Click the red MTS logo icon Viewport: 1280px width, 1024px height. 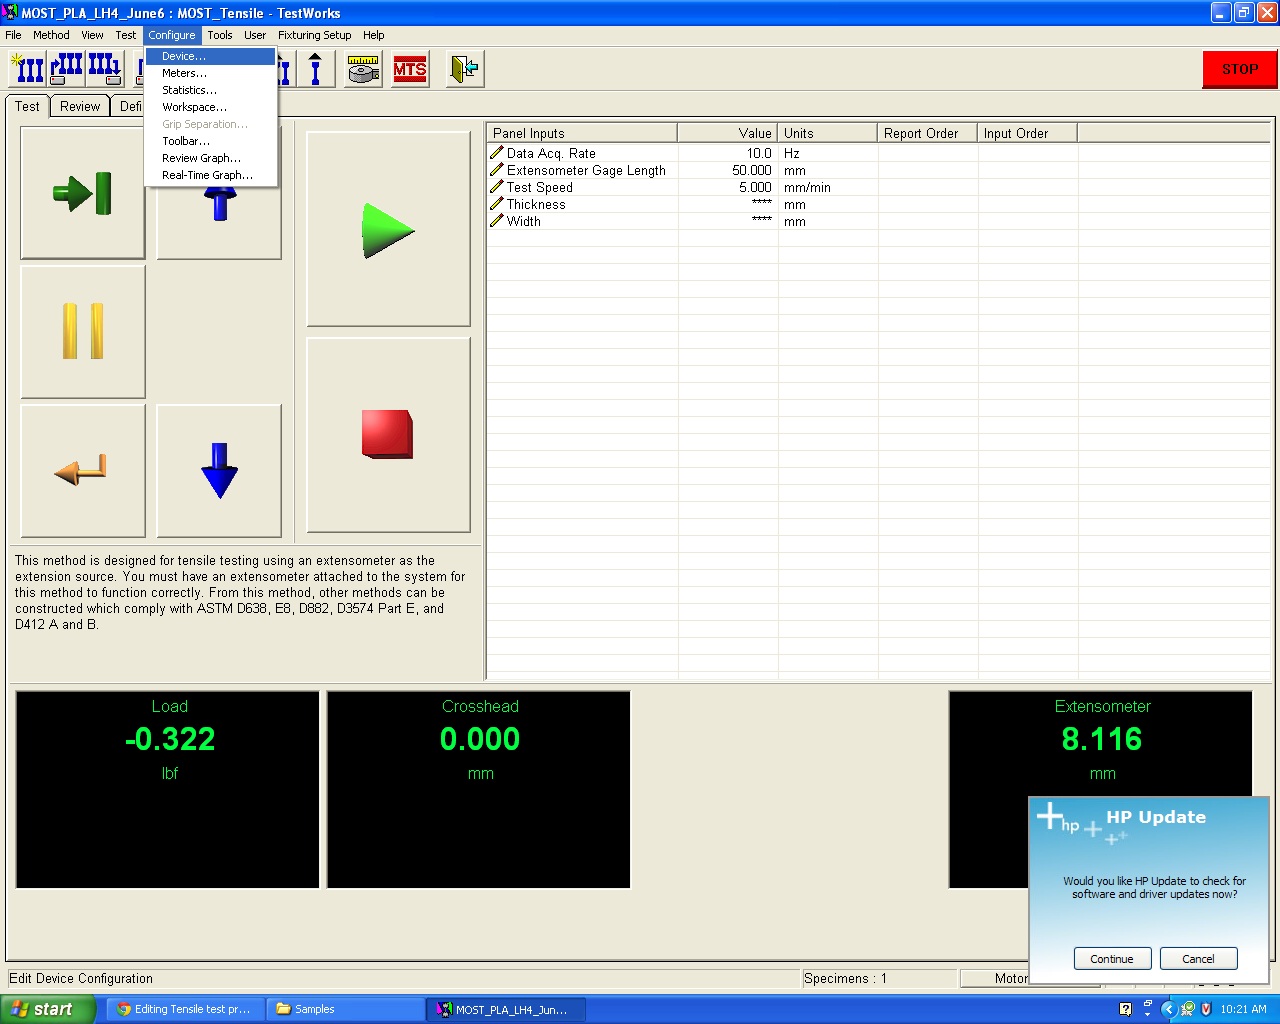pyautogui.click(x=410, y=69)
